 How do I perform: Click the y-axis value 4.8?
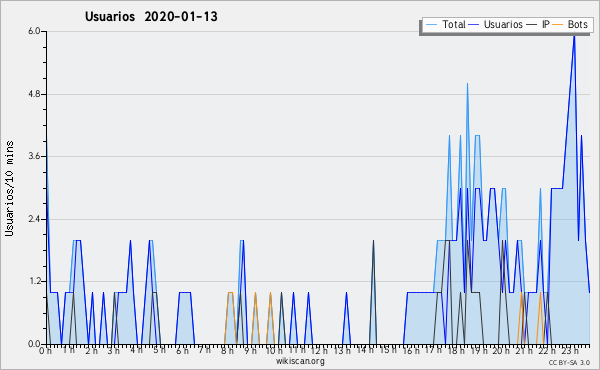tap(34, 94)
